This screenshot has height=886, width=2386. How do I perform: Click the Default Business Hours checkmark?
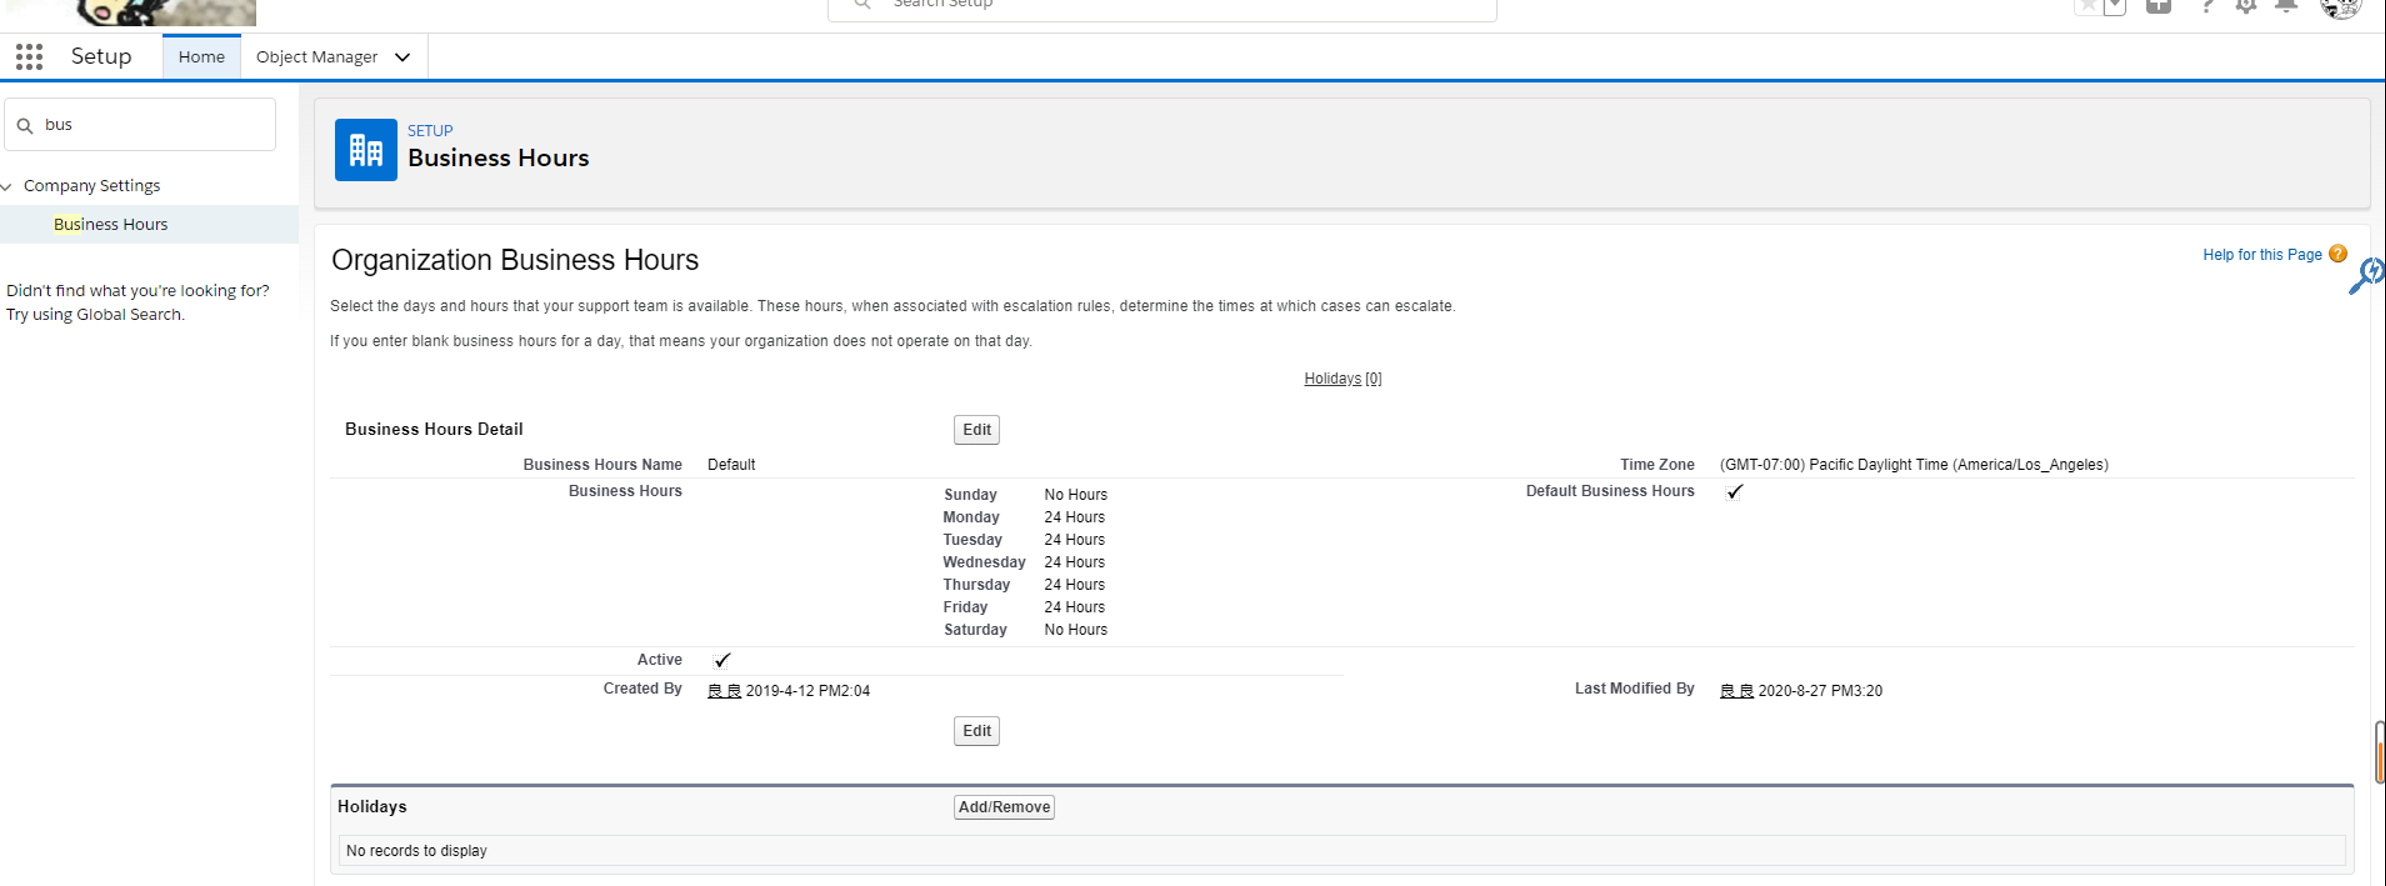pos(1734,492)
